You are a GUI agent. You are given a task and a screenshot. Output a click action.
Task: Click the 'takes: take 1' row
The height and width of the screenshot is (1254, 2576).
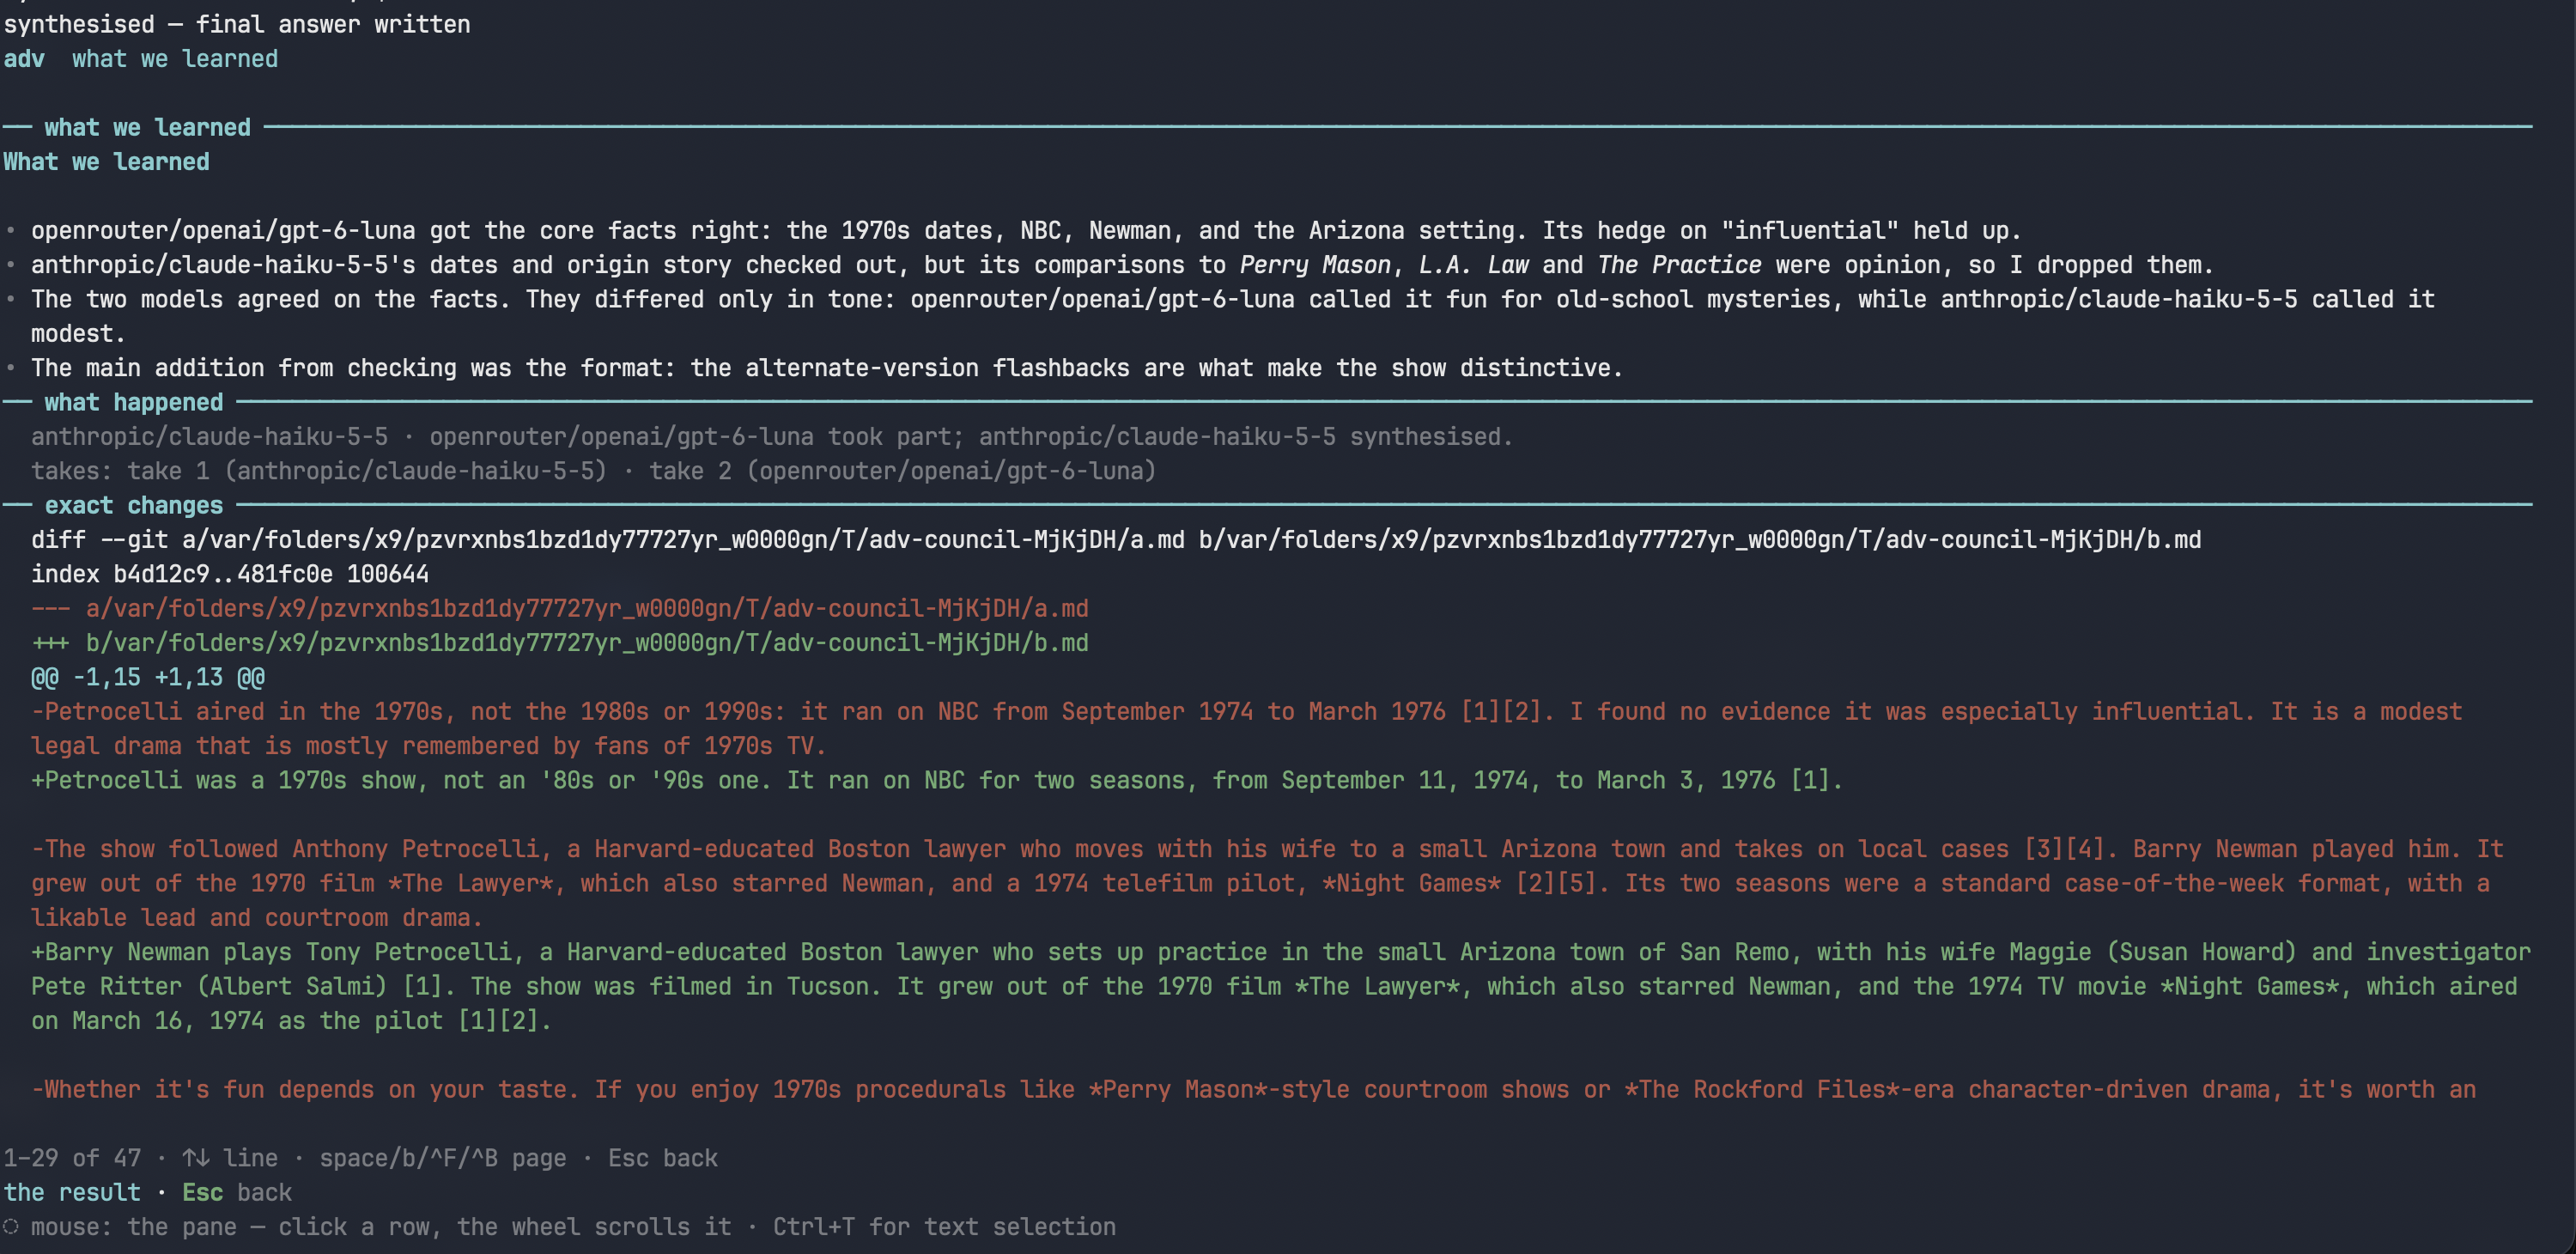593,471
